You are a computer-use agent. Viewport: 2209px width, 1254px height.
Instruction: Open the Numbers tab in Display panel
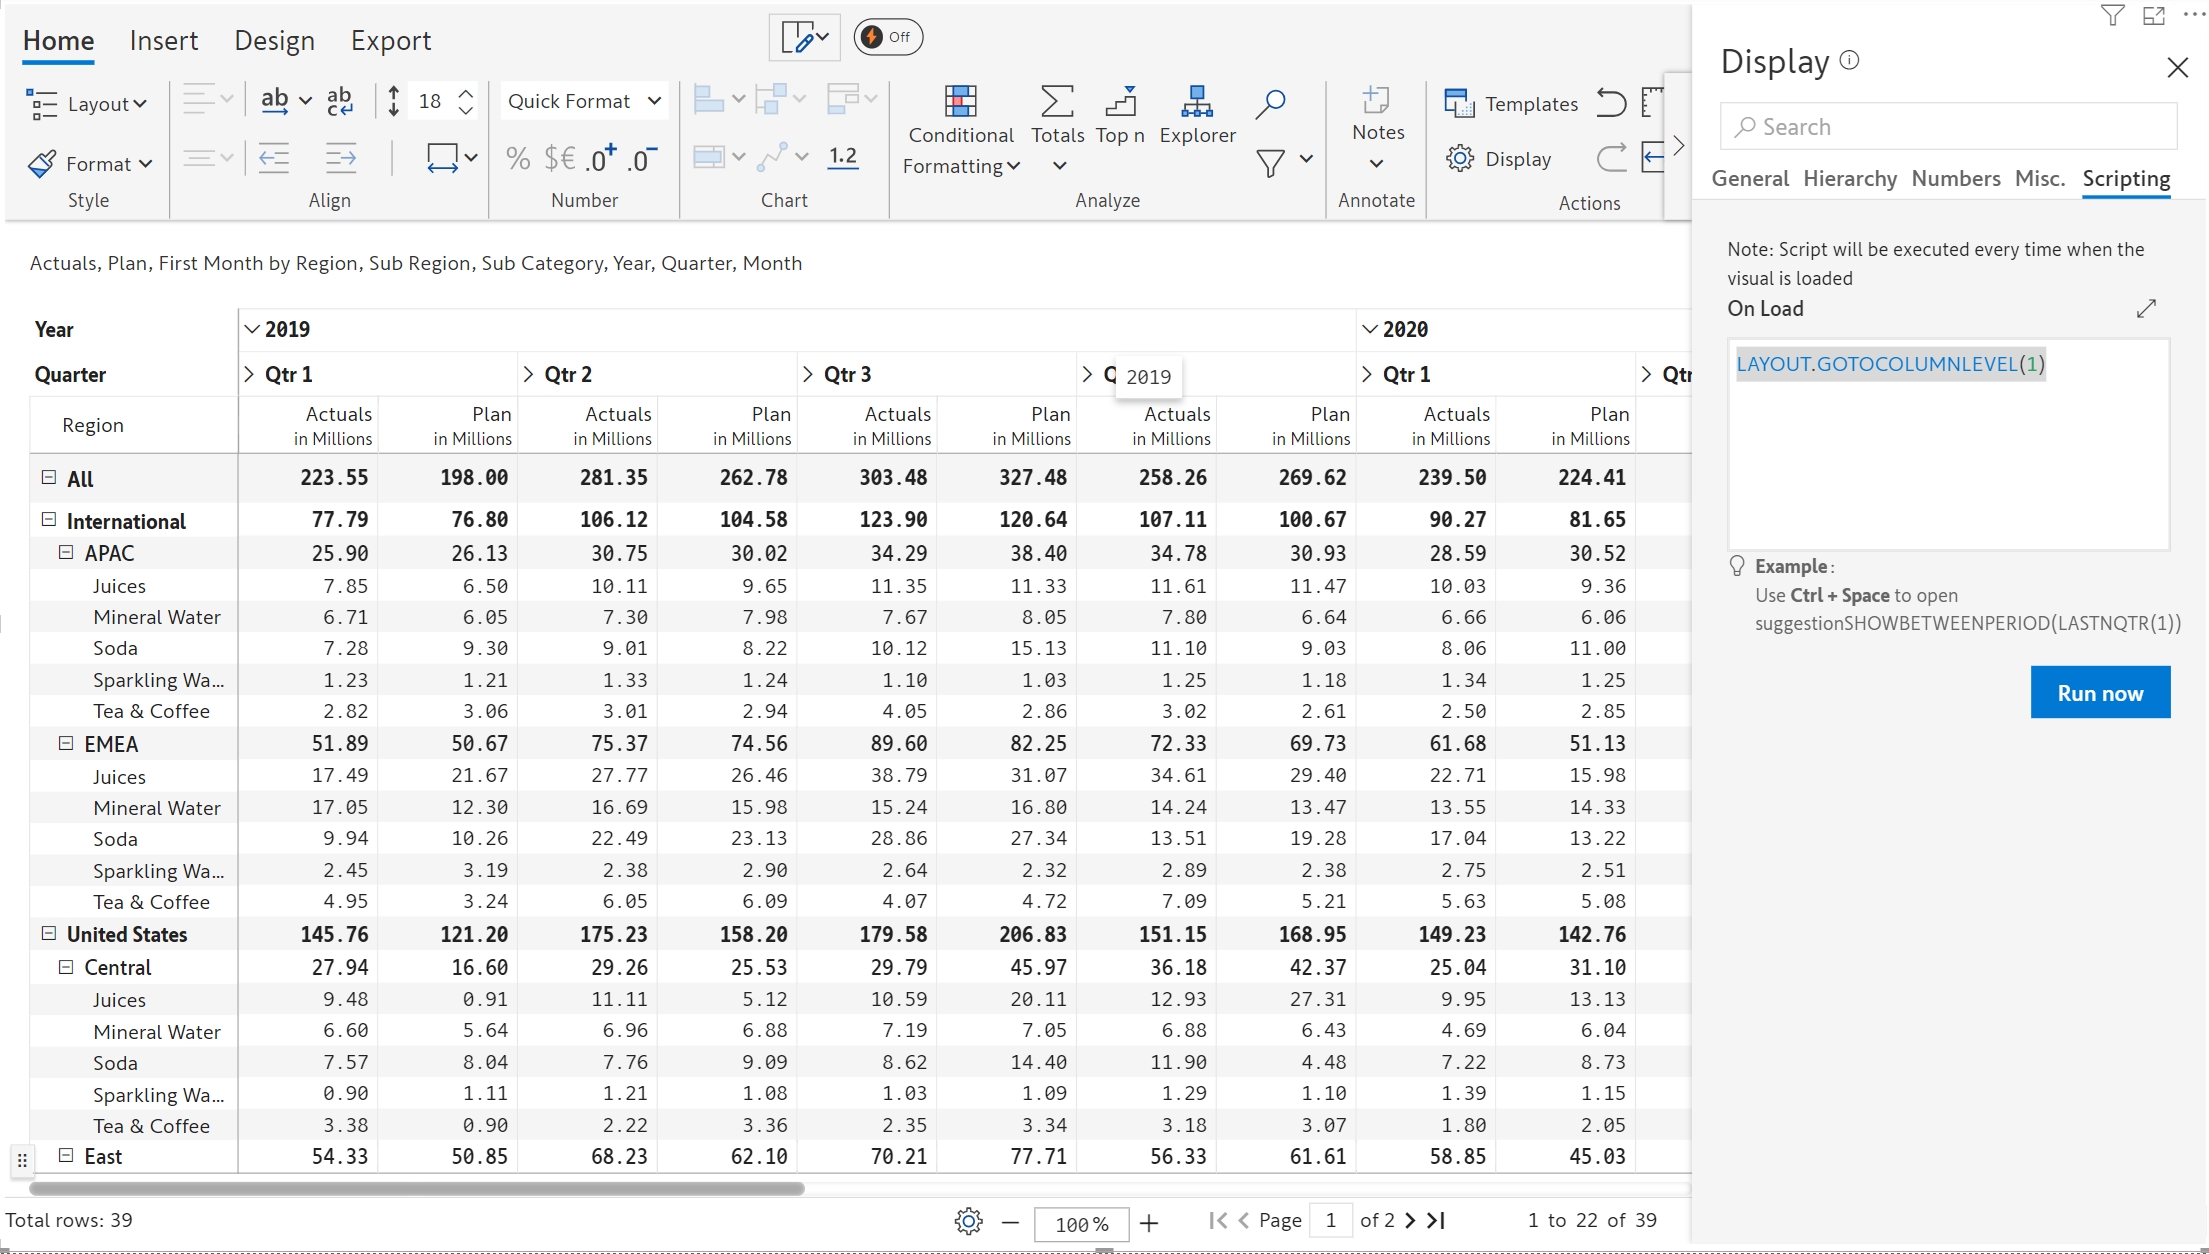tap(1955, 178)
